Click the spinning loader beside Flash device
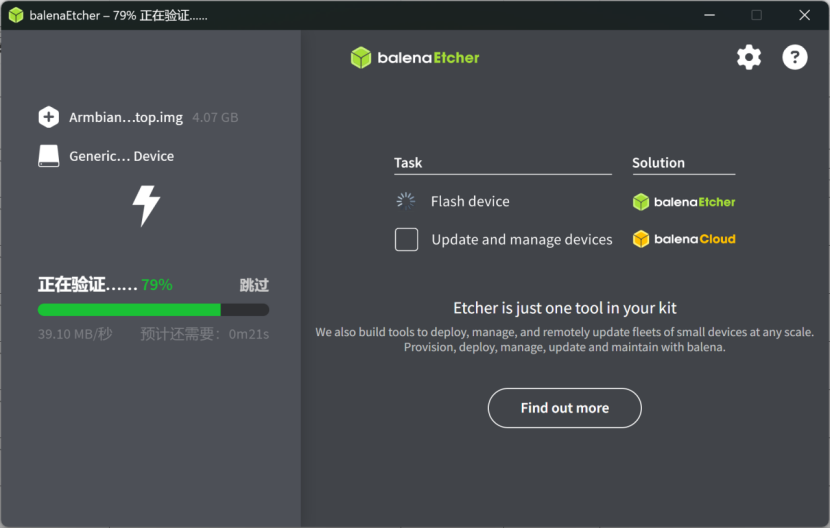Image resolution: width=830 pixels, height=528 pixels. [406, 201]
